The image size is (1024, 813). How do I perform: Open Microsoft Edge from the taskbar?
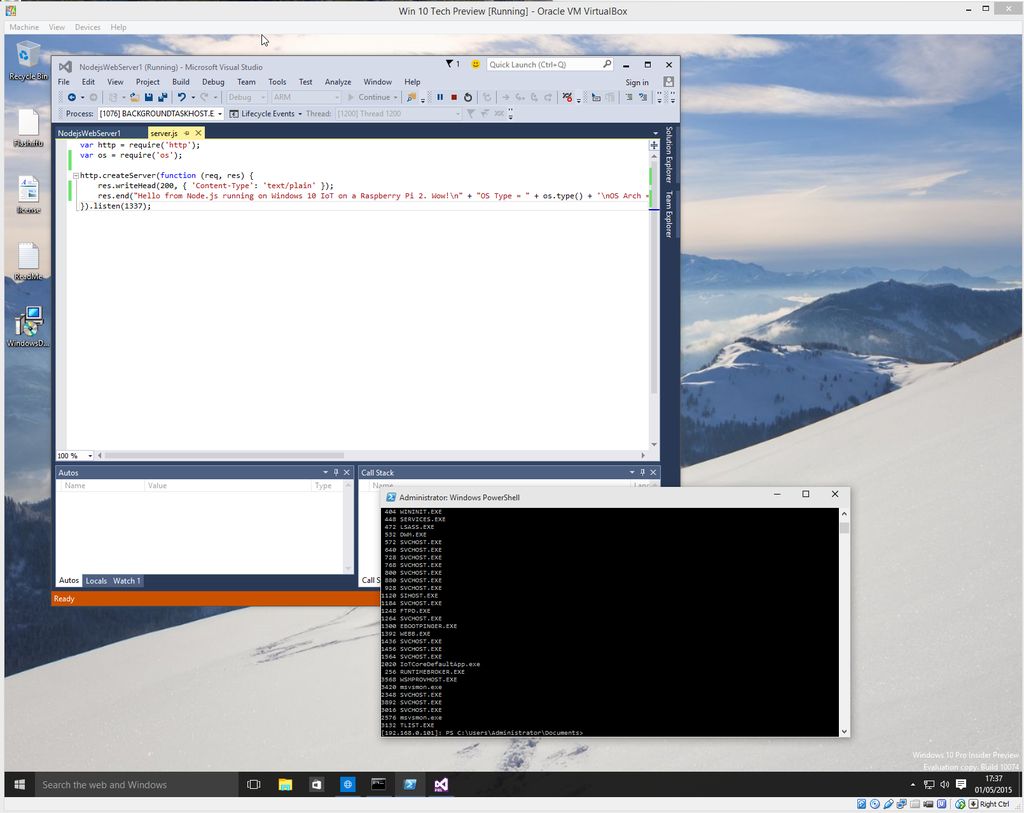347,785
